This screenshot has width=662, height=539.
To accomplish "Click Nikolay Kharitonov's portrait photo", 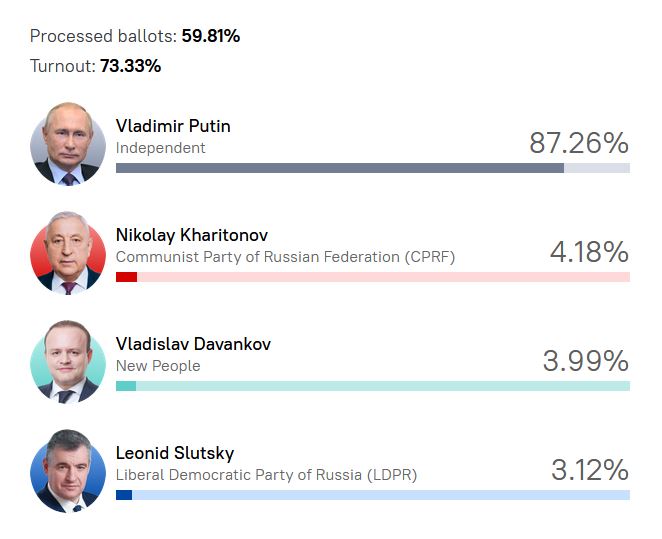I will [x=68, y=252].
